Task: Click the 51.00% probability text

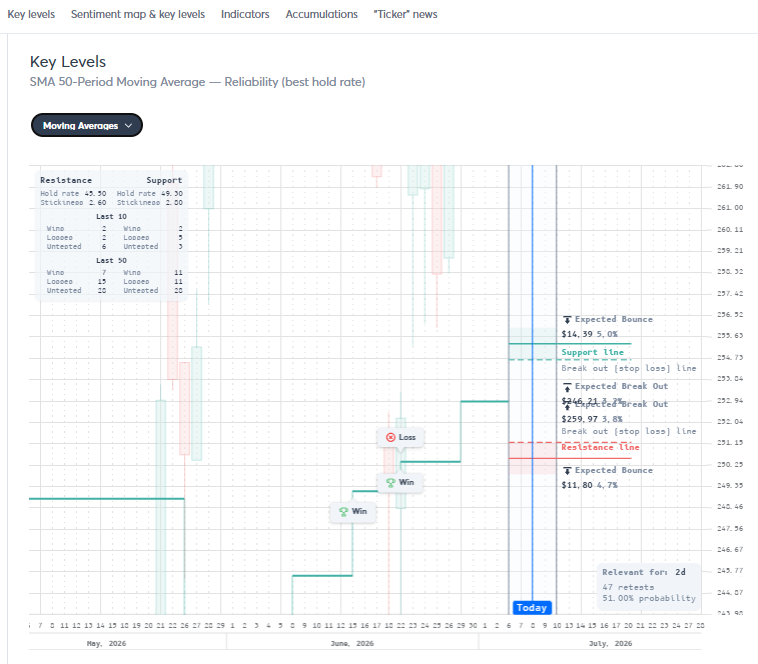Action: click(649, 598)
